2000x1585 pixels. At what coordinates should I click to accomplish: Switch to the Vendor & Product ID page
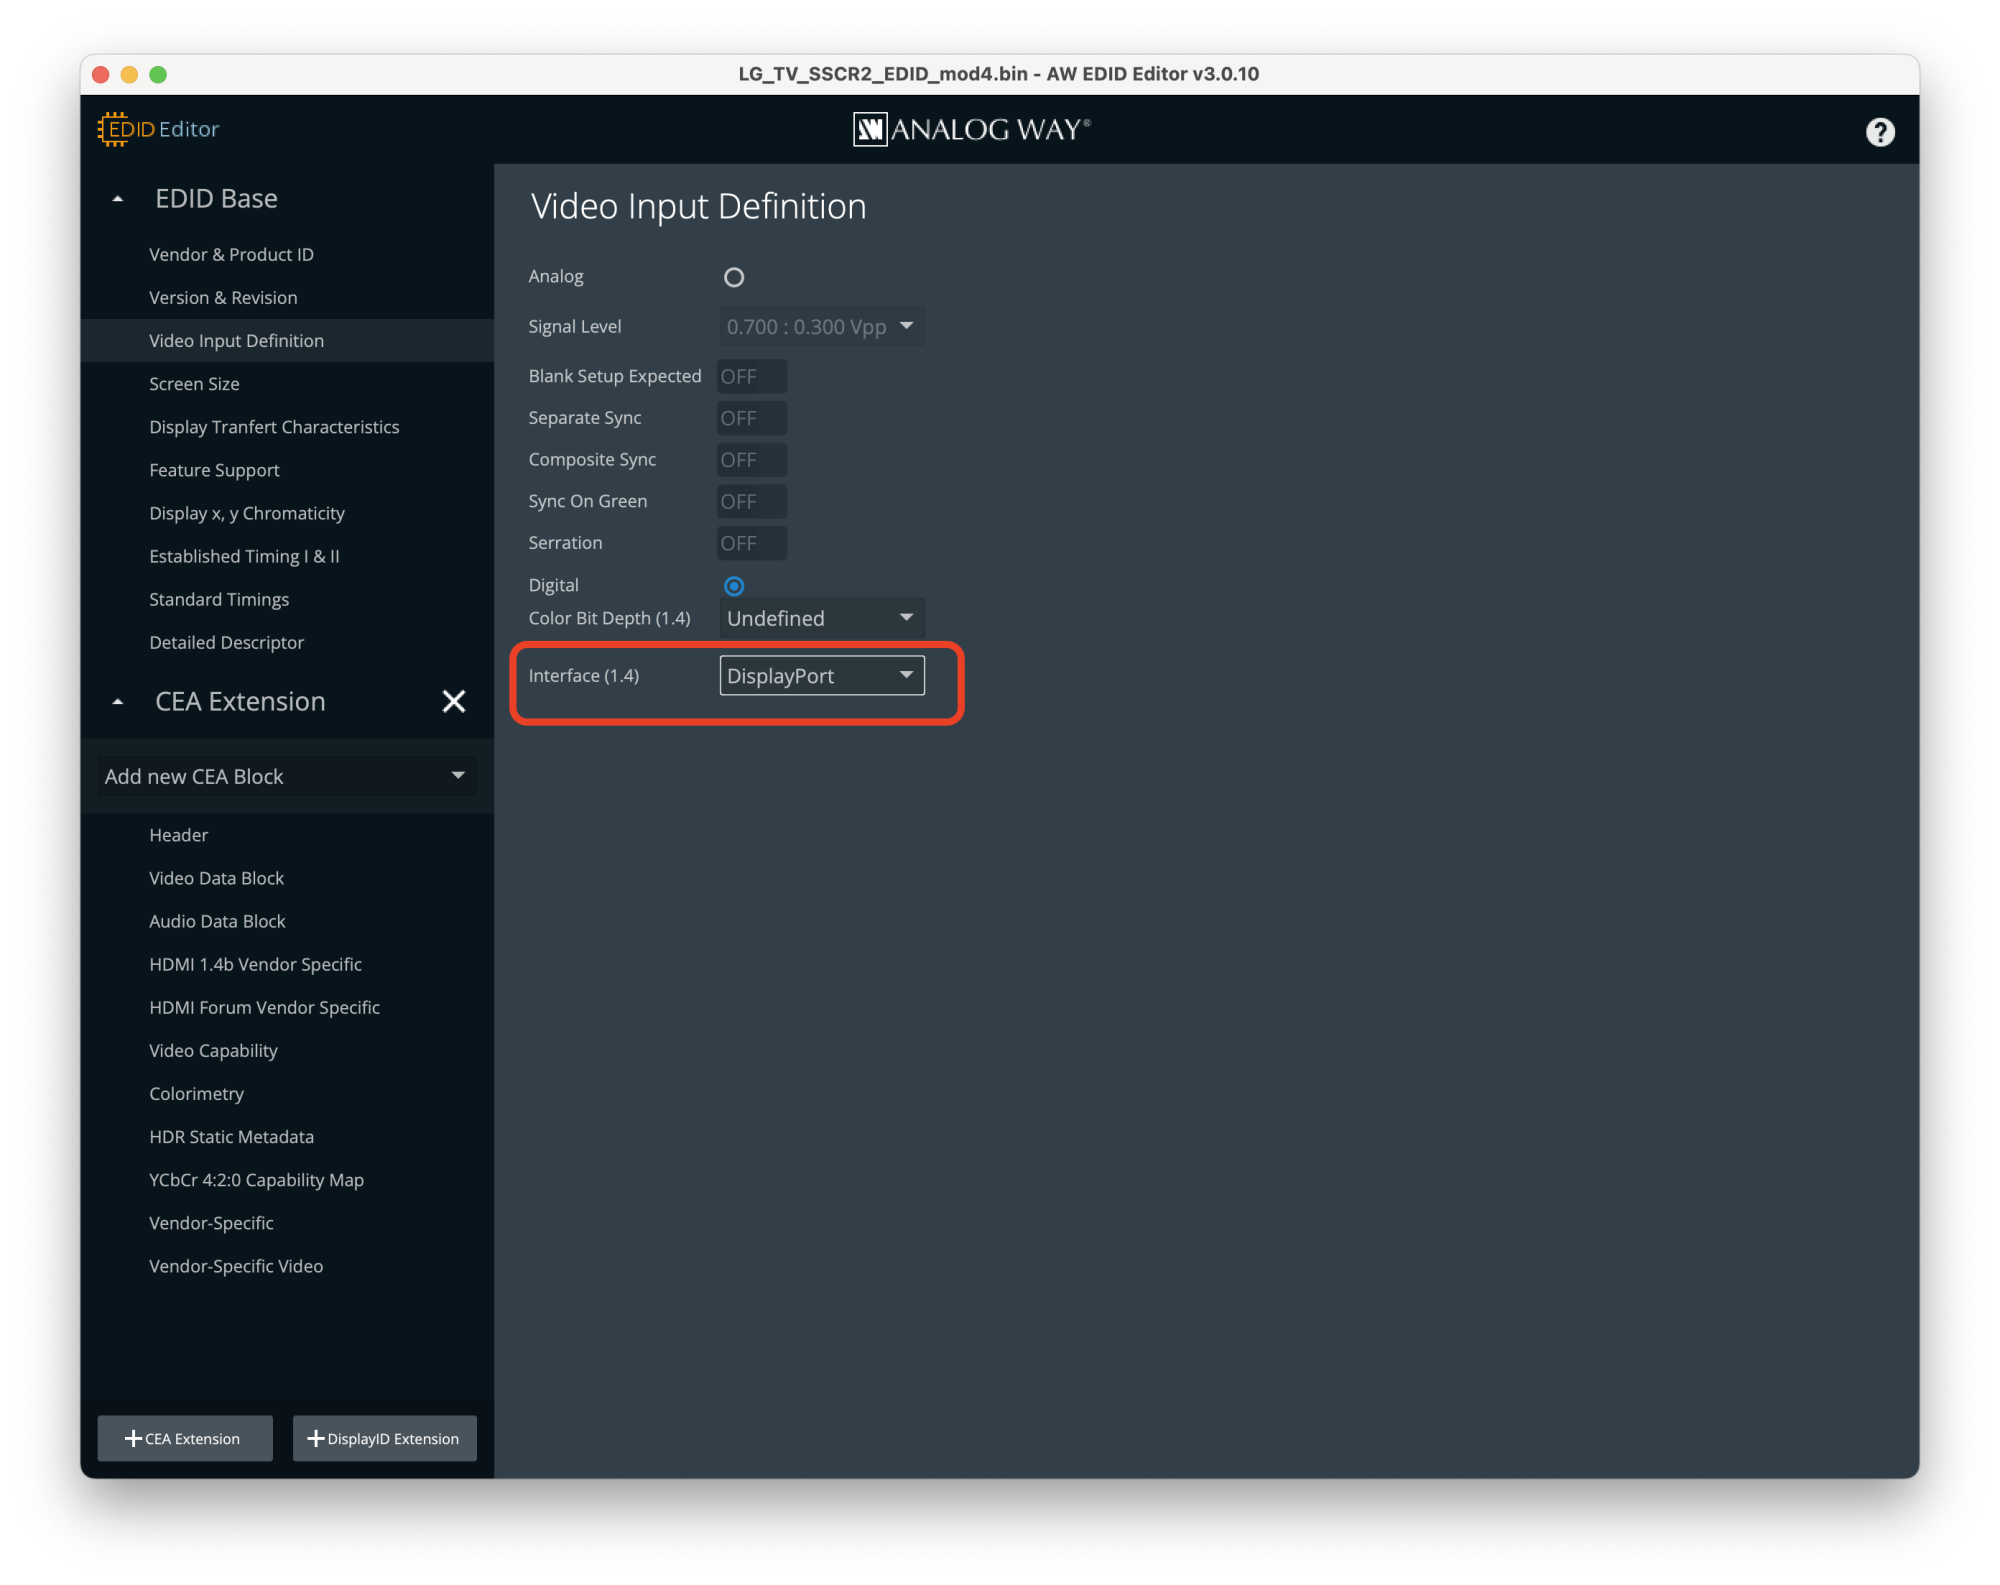point(232,254)
